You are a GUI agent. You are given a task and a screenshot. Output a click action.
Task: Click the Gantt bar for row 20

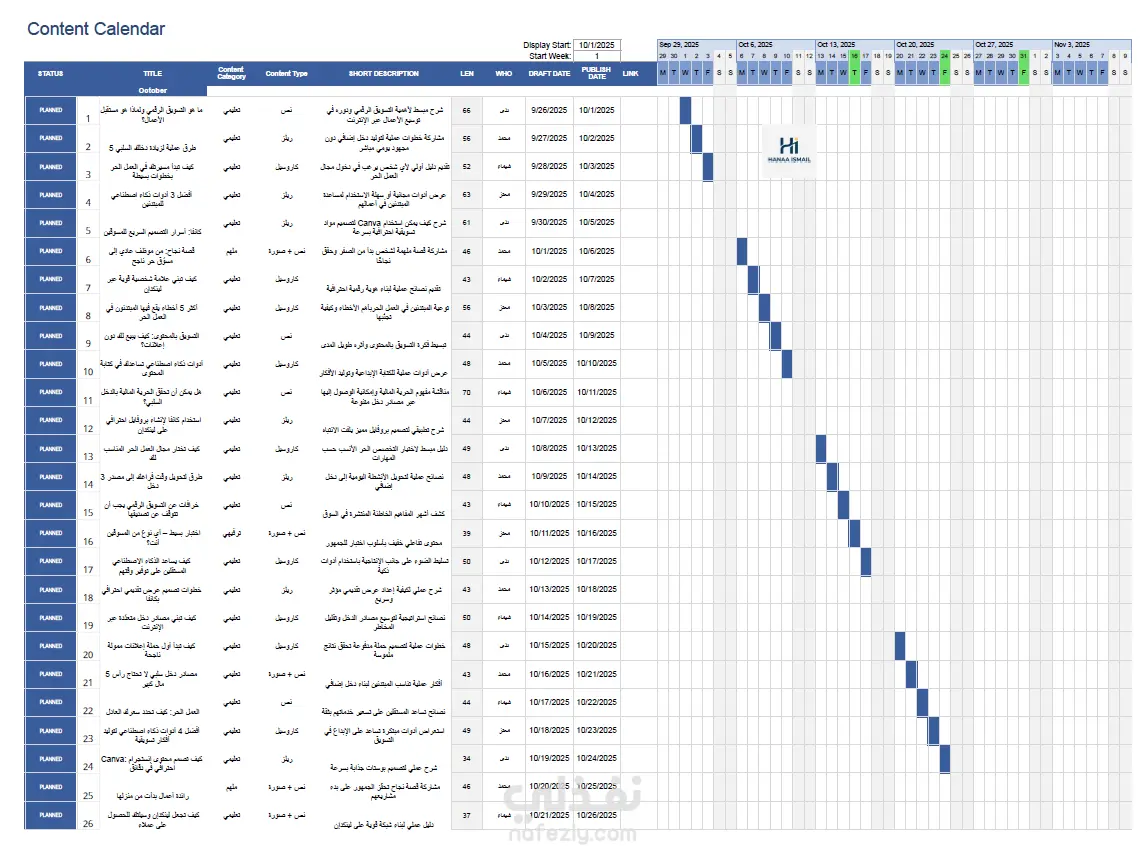coord(900,646)
